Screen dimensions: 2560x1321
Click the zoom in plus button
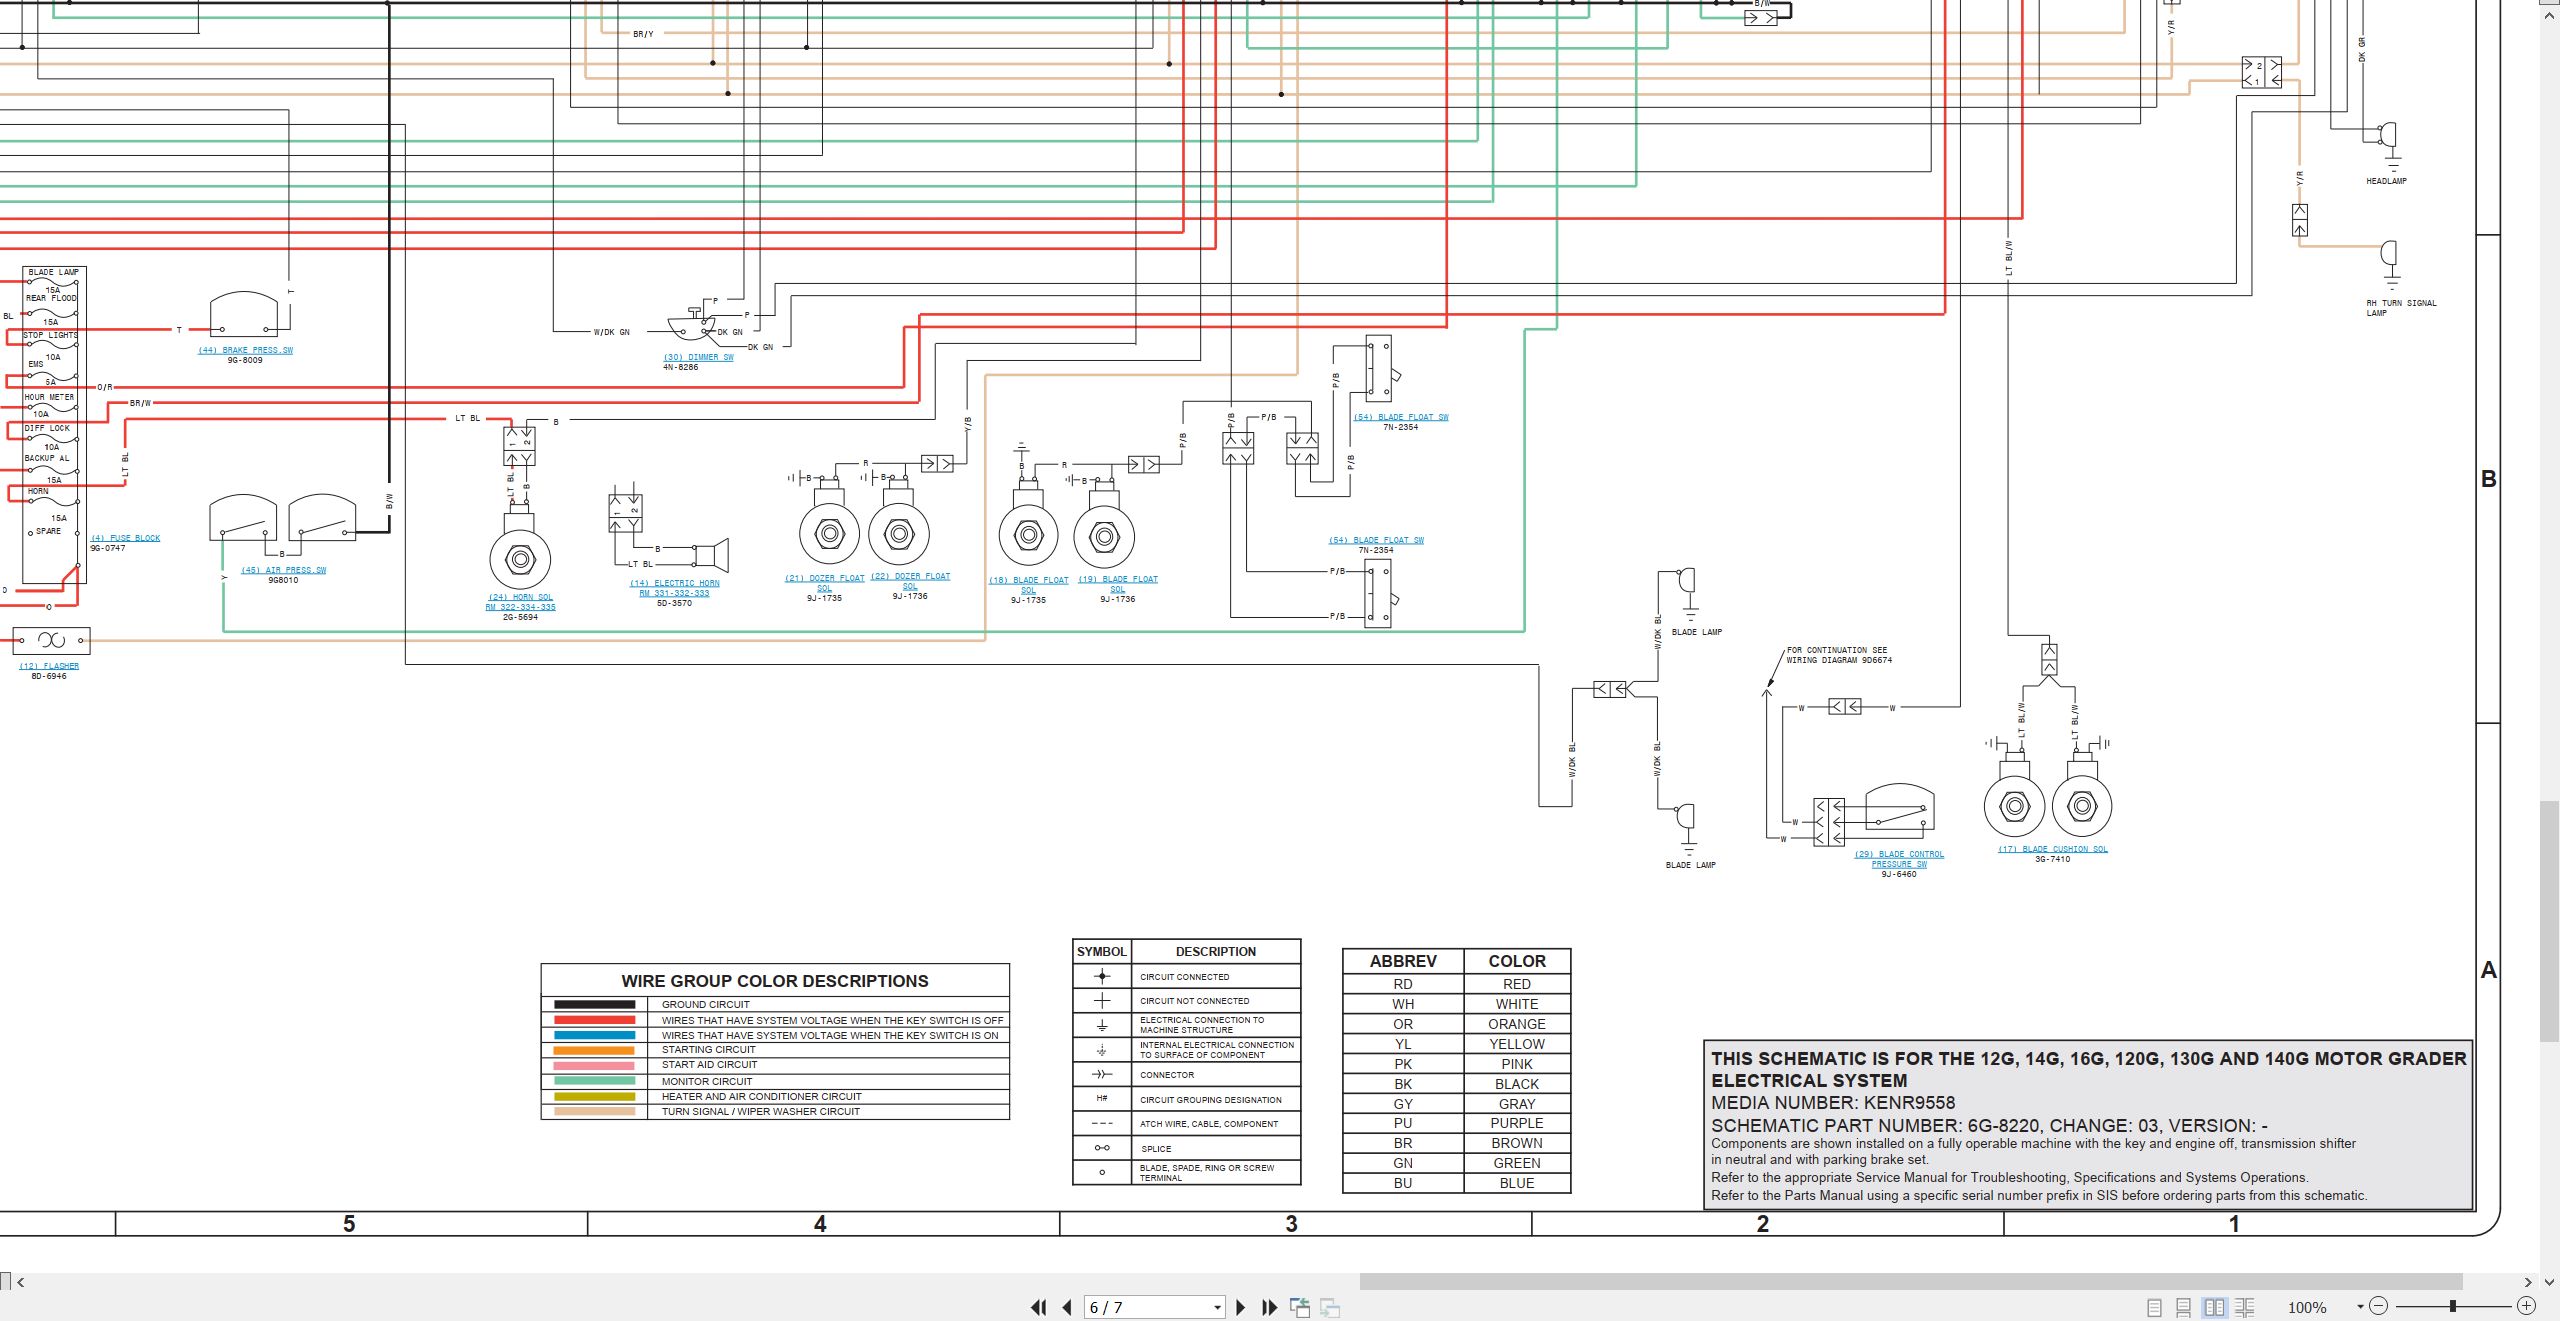pos(2526,1306)
